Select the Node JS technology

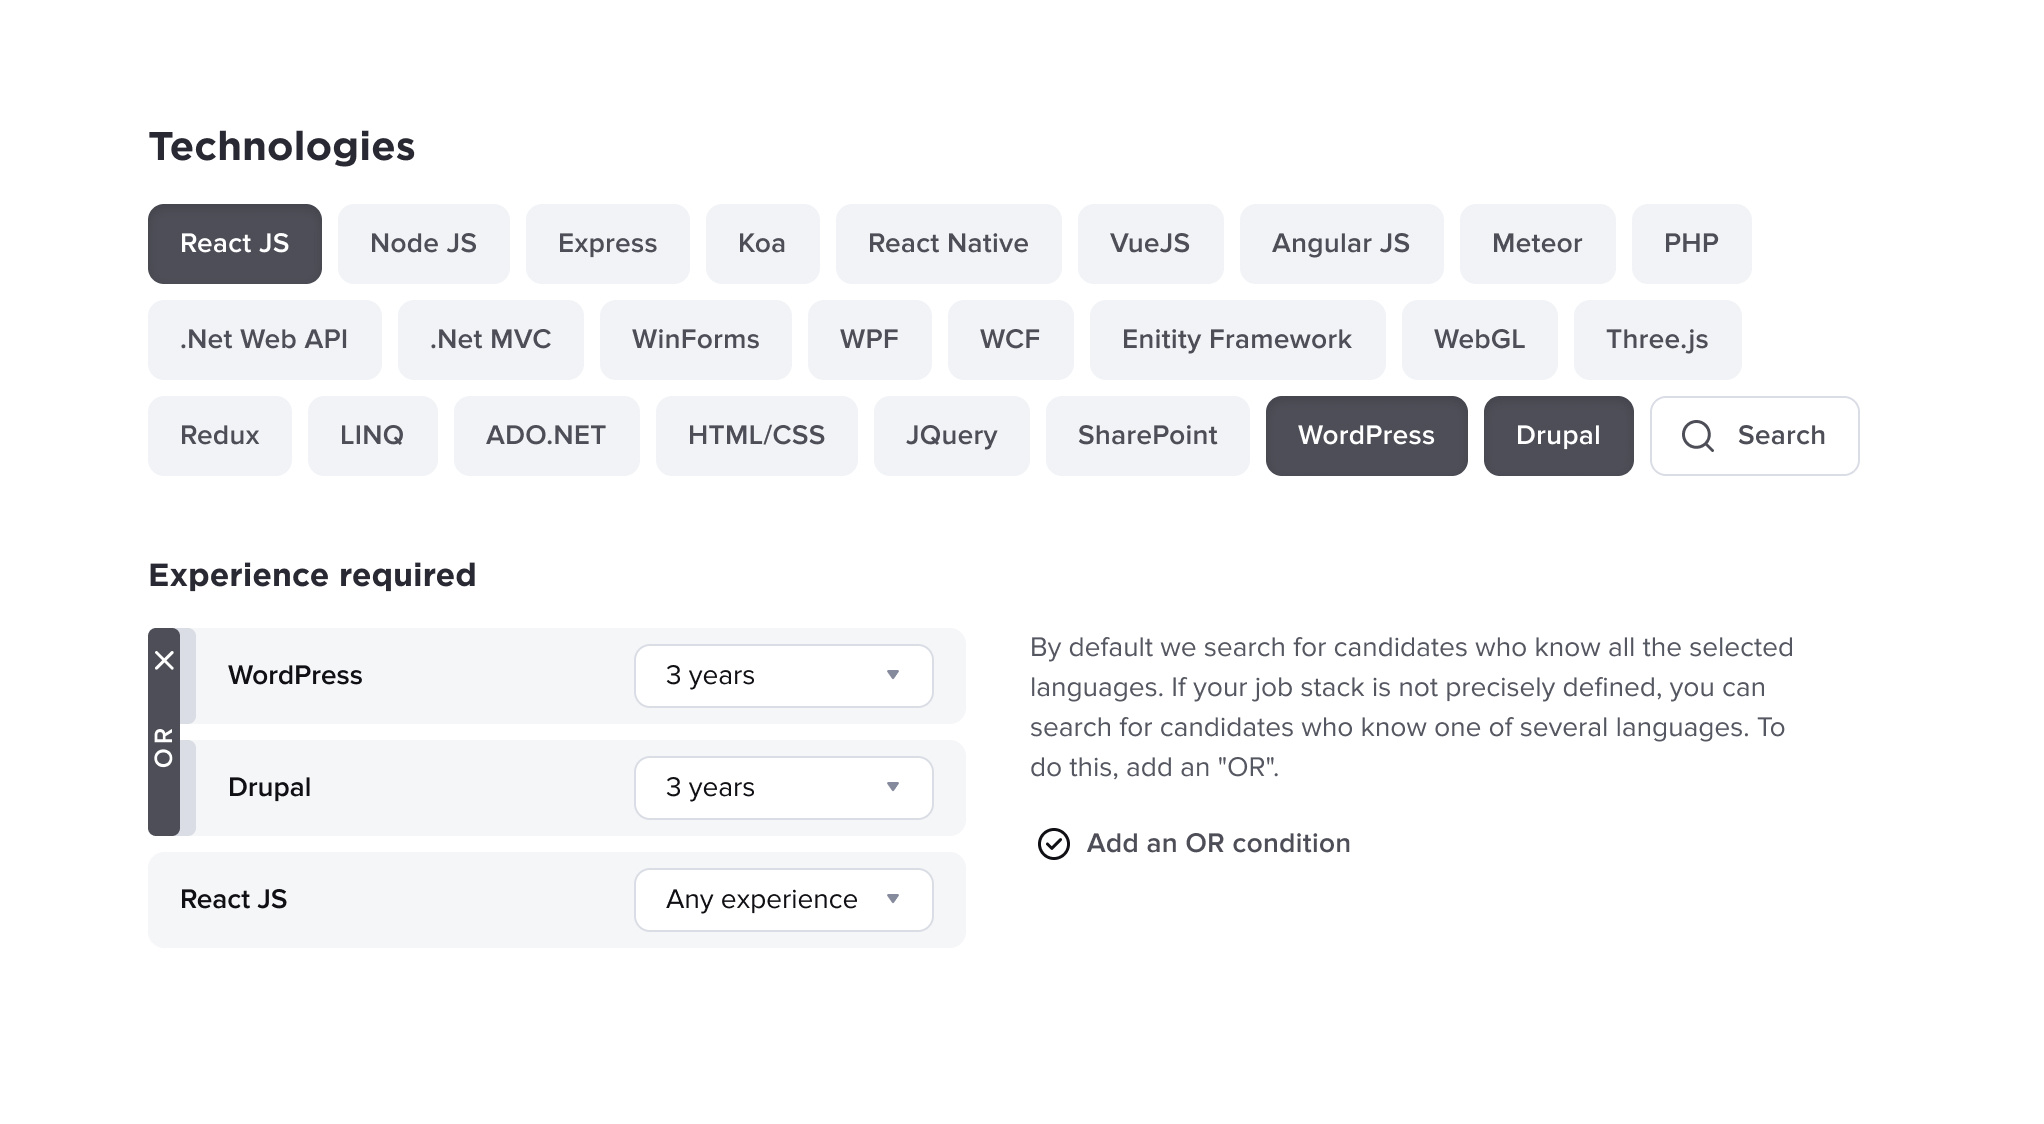[423, 243]
